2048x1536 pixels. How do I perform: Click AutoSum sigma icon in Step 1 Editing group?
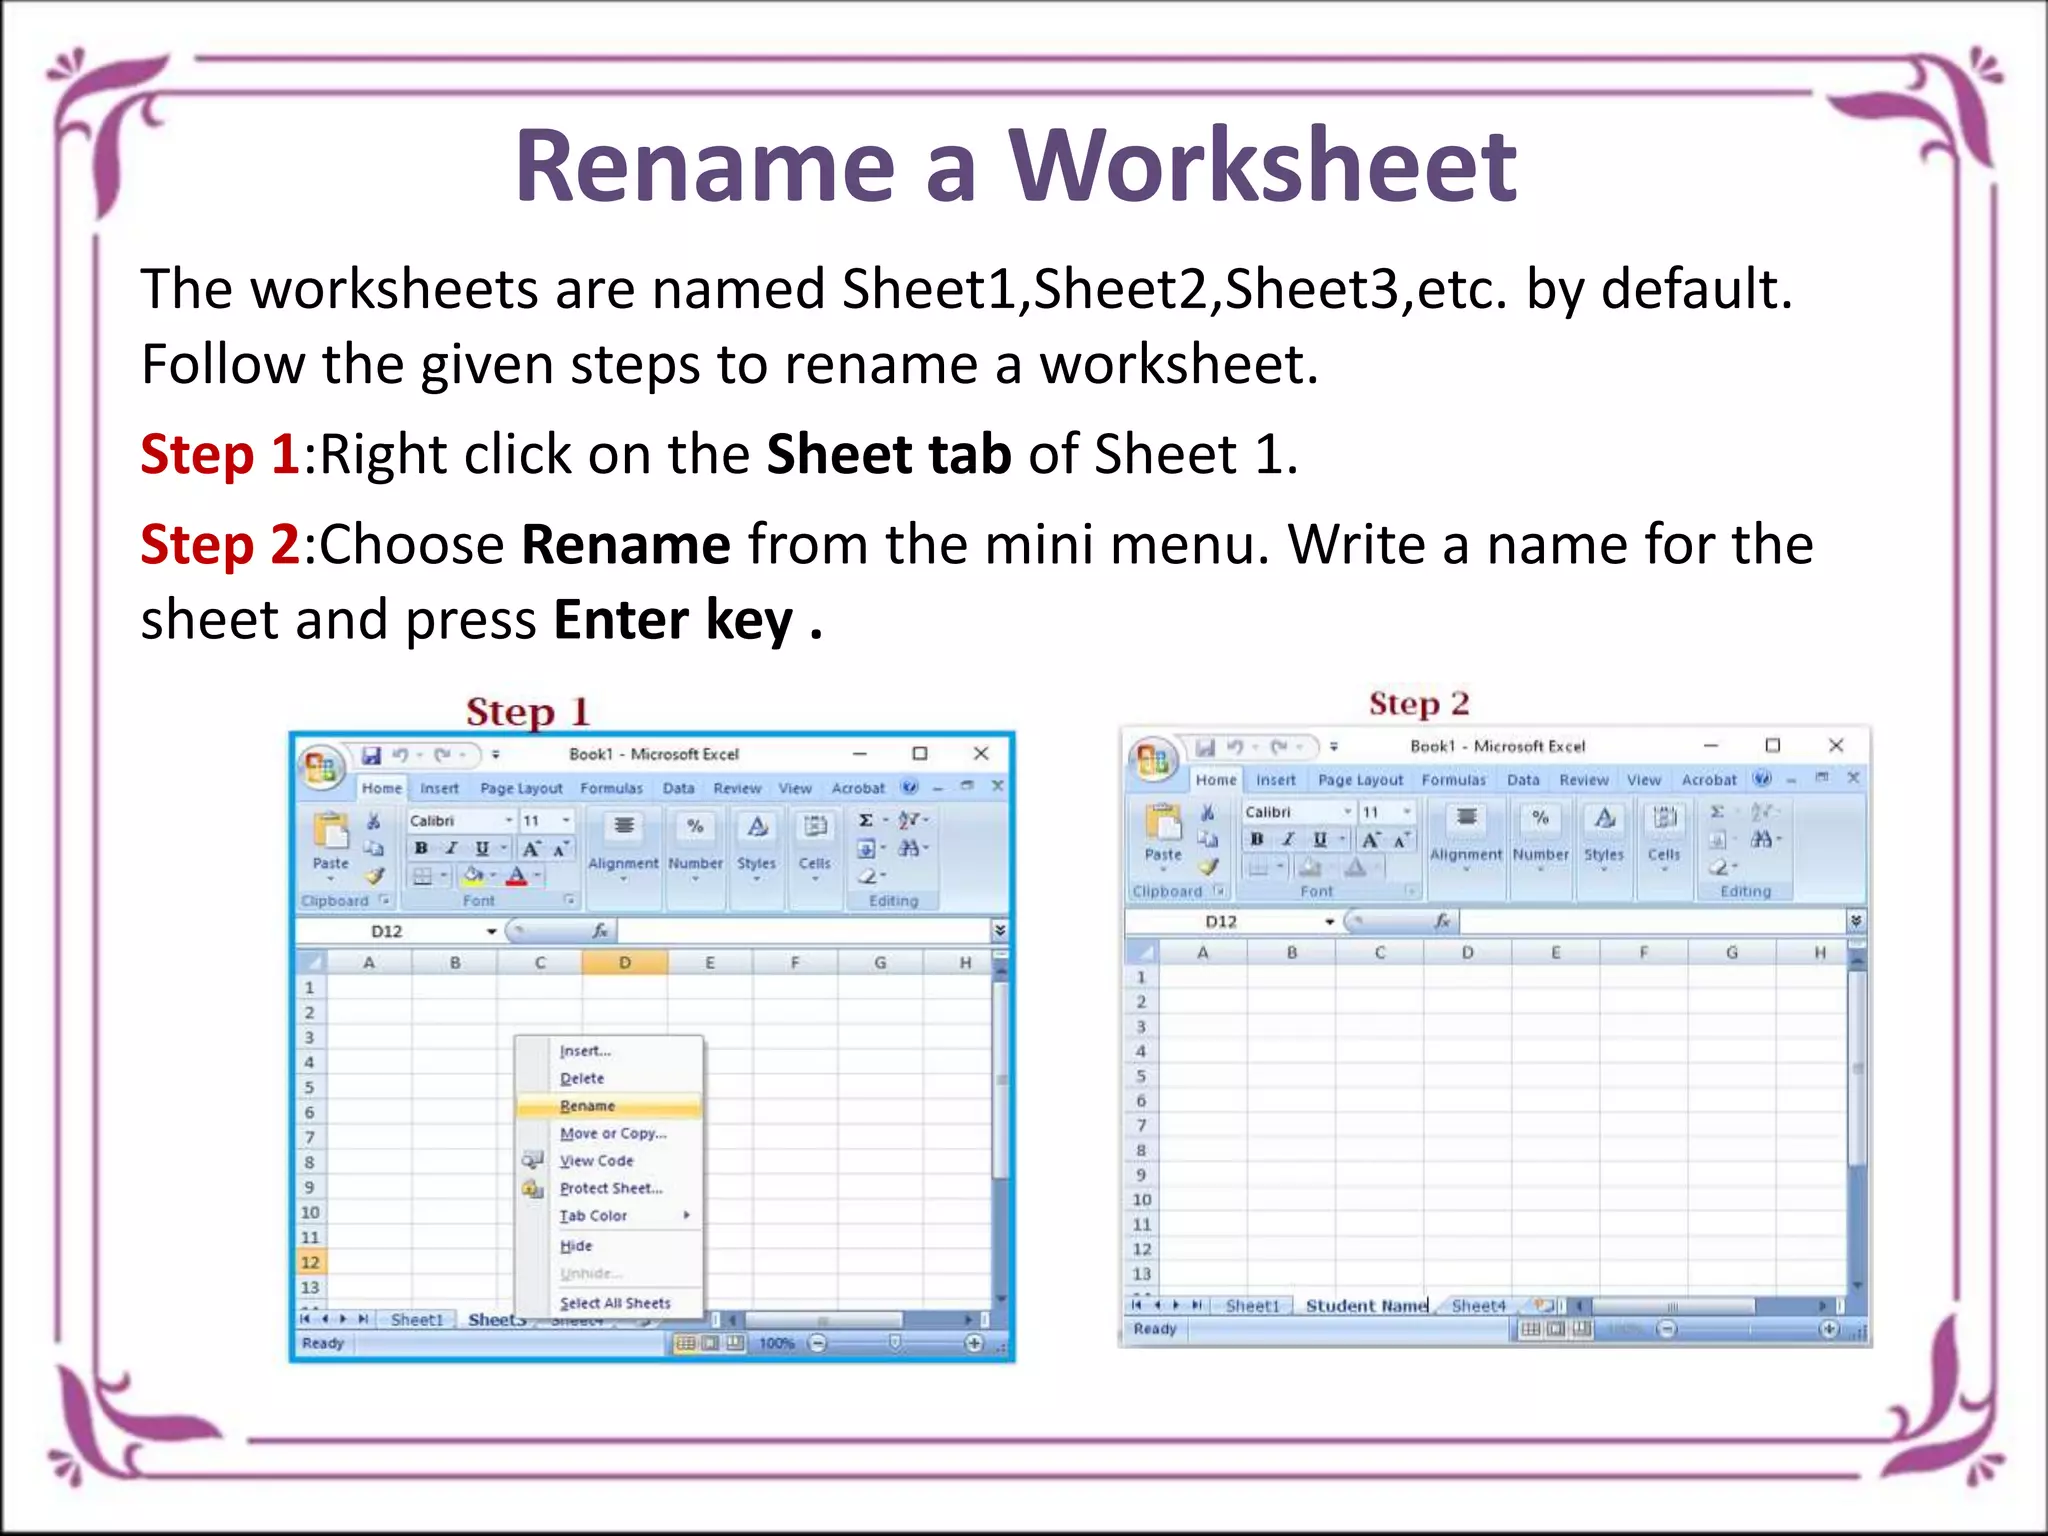pyautogui.click(x=866, y=820)
